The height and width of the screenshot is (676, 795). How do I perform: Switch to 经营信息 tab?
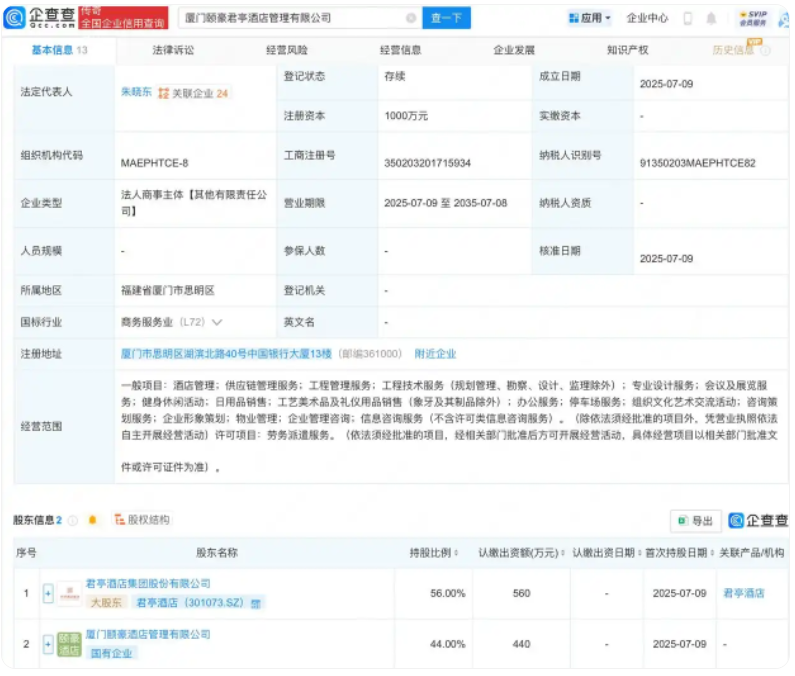pos(400,50)
